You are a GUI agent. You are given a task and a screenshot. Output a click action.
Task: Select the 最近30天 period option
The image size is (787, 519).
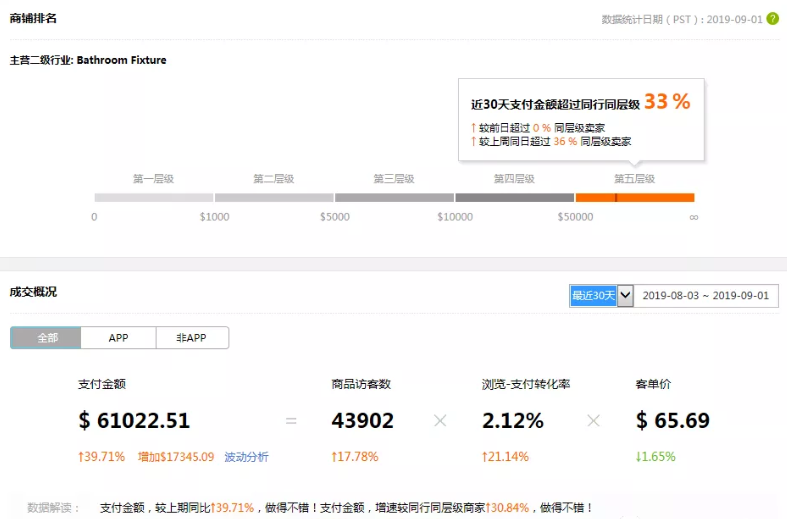593,296
